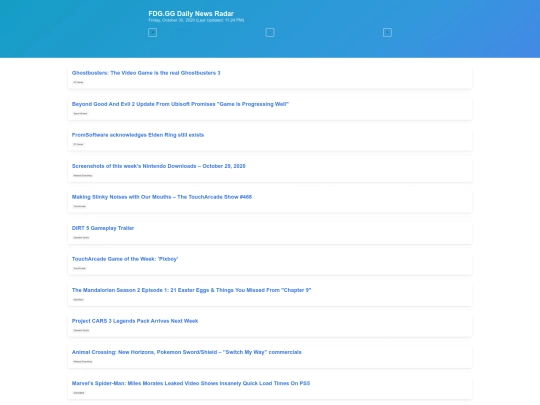Screen dimensions: 540x405
Task: Click the Friday, October 30, 2020 date line
Action: point(196,20)
